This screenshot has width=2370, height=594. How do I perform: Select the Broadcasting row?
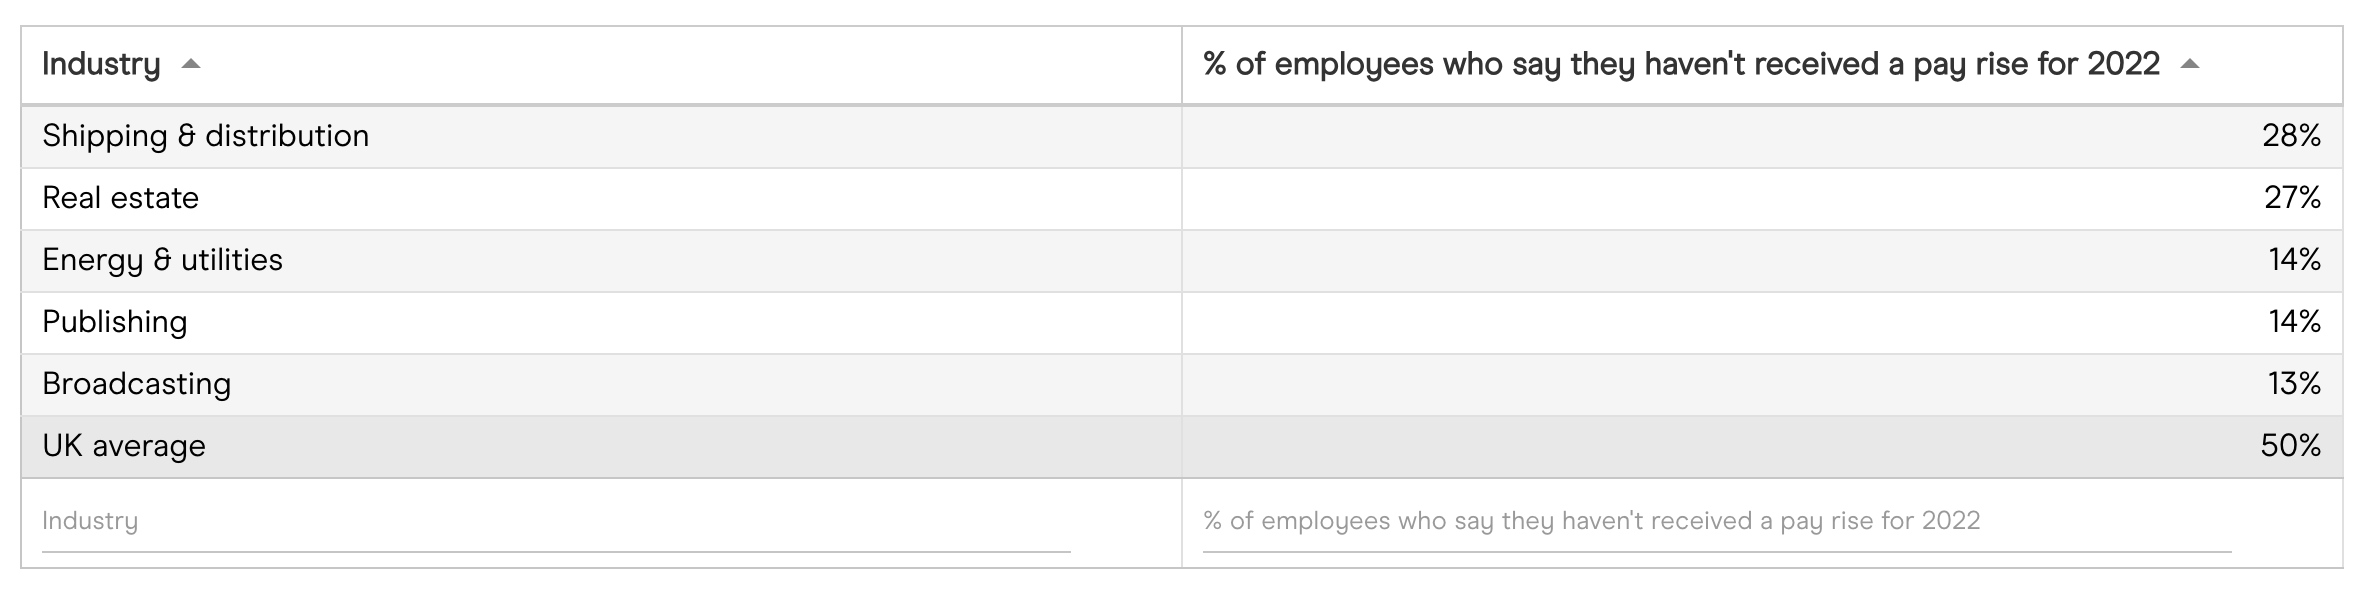[x=136, y=384]
